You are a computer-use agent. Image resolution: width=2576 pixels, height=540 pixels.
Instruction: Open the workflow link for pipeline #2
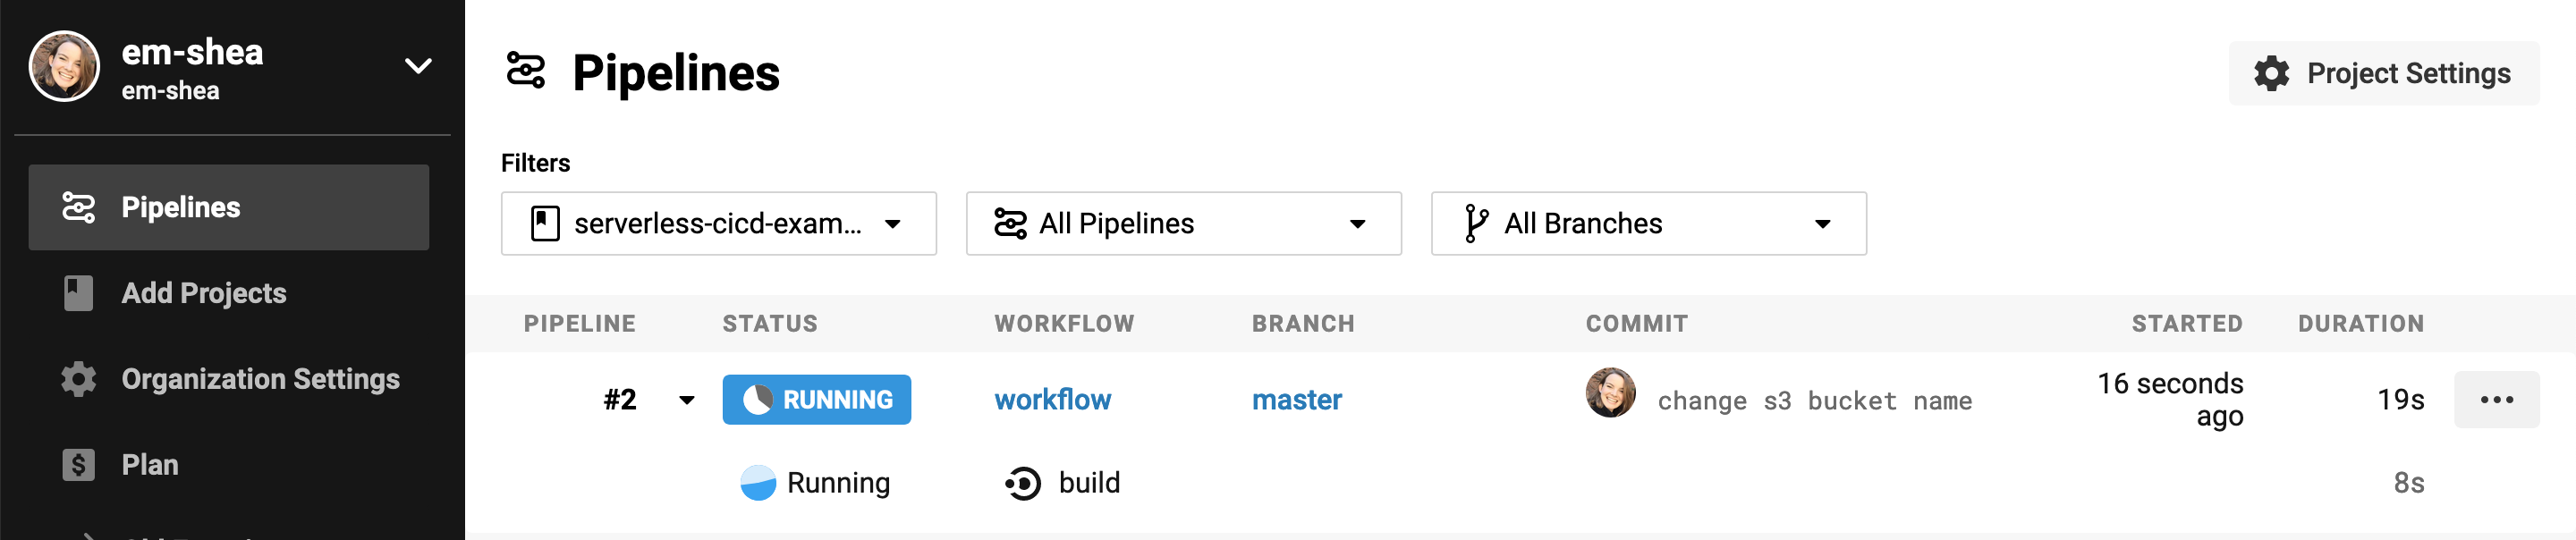click(x=1052, y=399)
